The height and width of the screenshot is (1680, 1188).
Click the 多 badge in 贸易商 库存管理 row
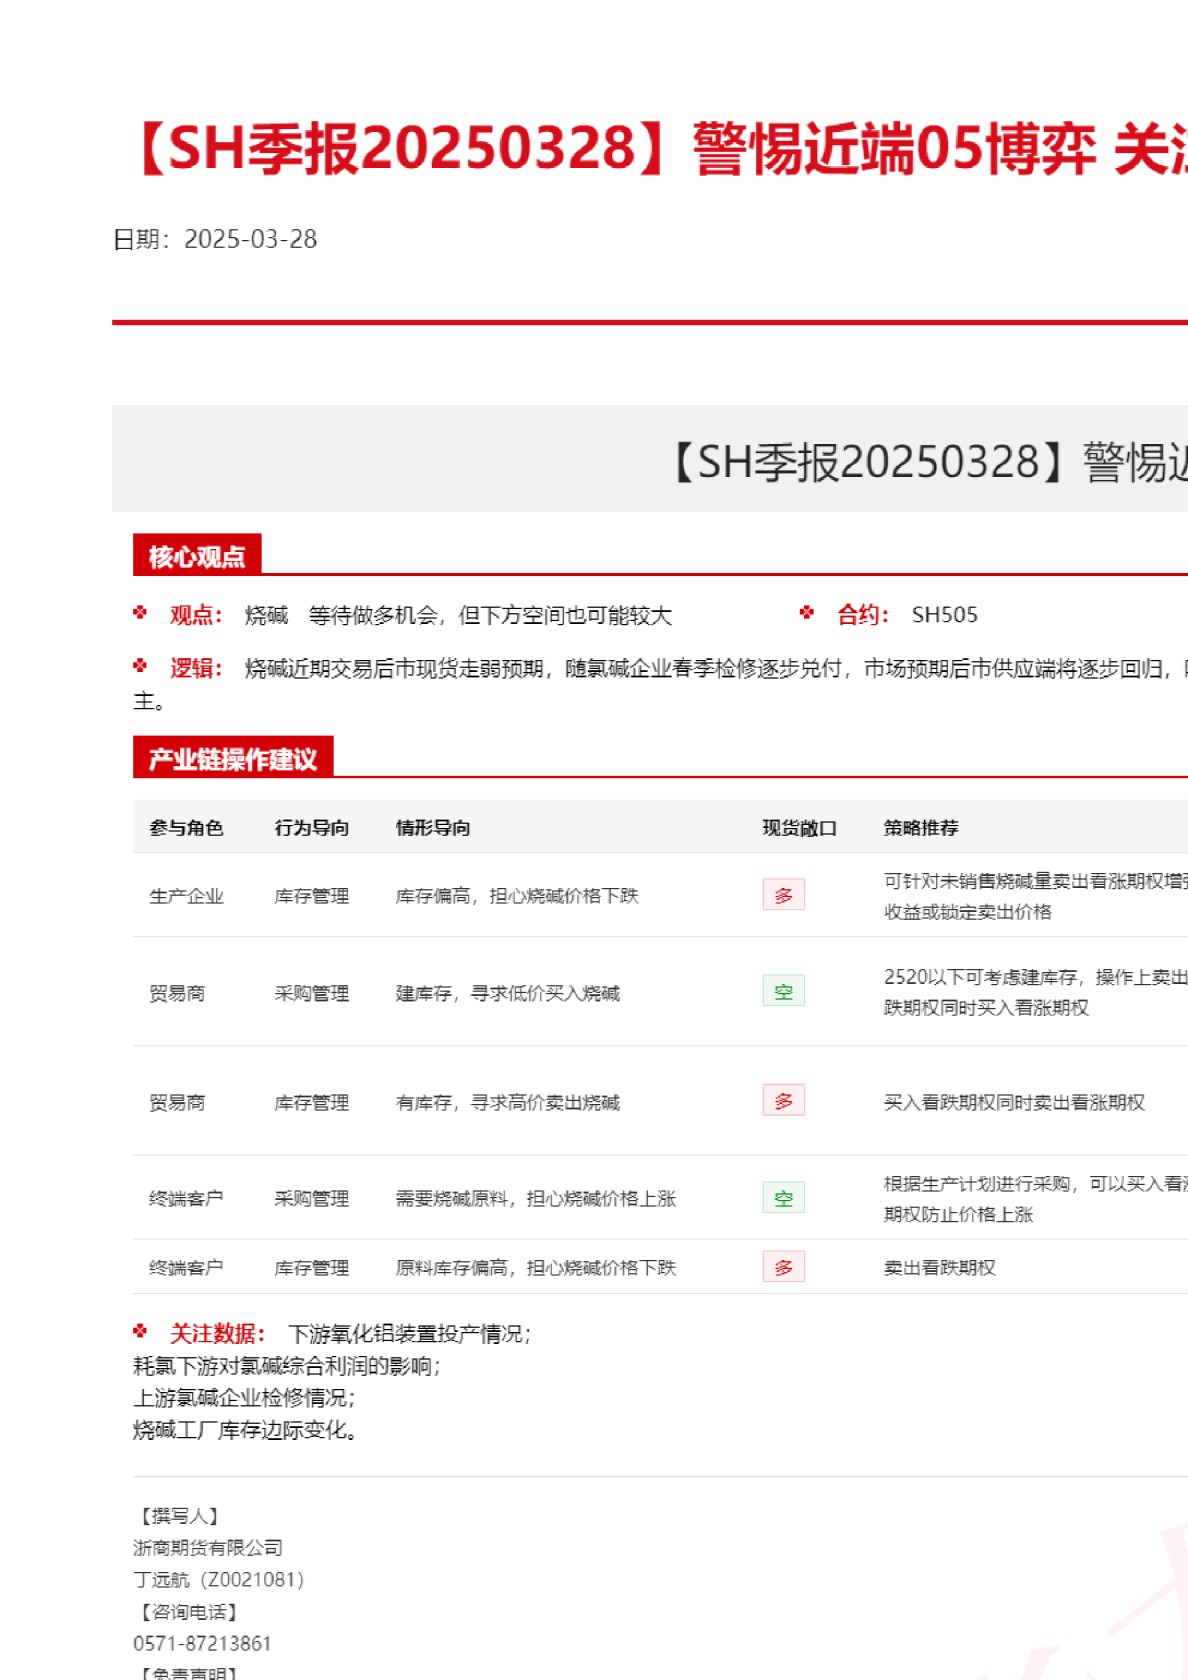coord(783,1101)
